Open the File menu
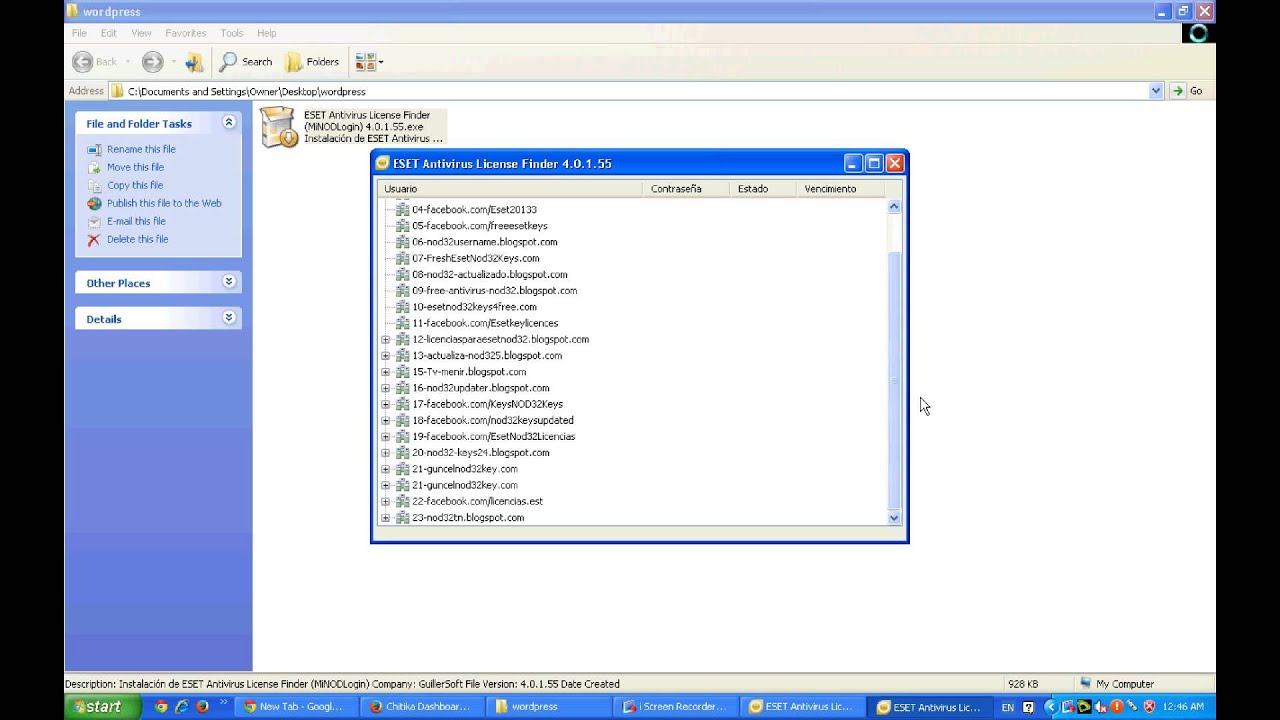The width and height of the screenshot is (1280, 720). [x=79, y=33]
